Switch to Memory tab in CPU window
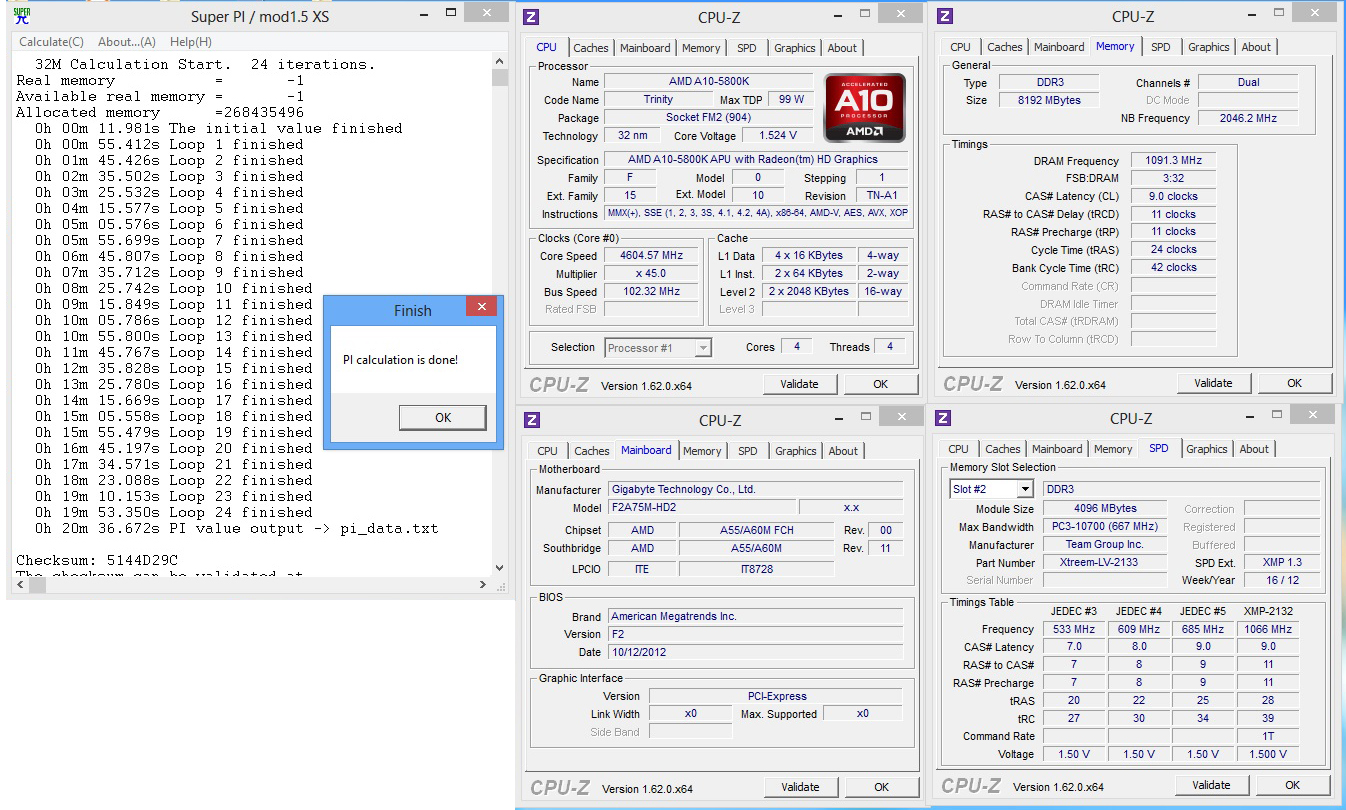This screenshot has height=810, width=1346. pyautogui.click(x=701, y=48)
